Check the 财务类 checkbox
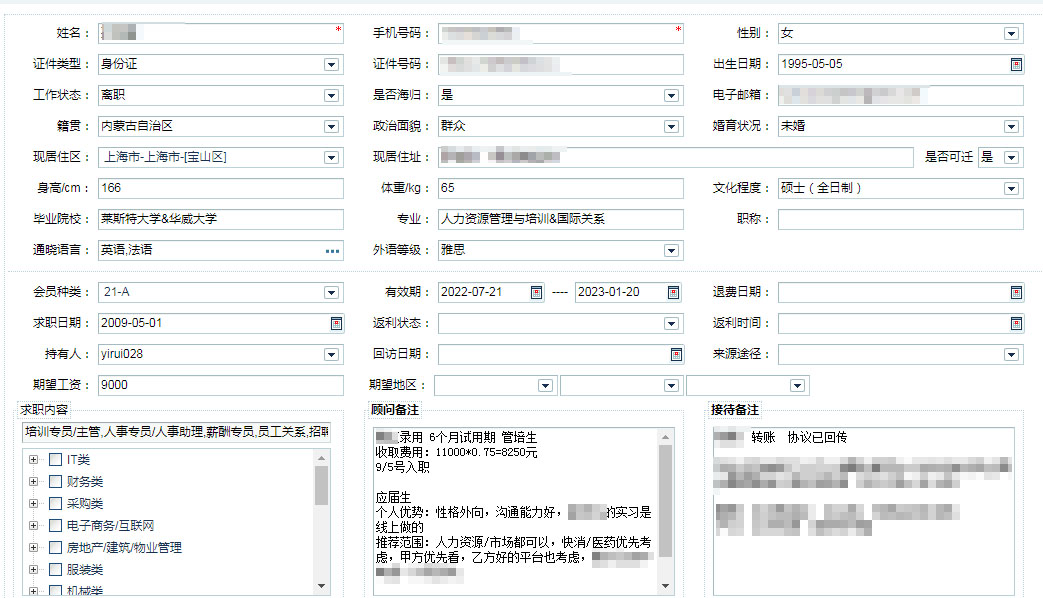1043x598 pixels. click(x=56, y=482)
